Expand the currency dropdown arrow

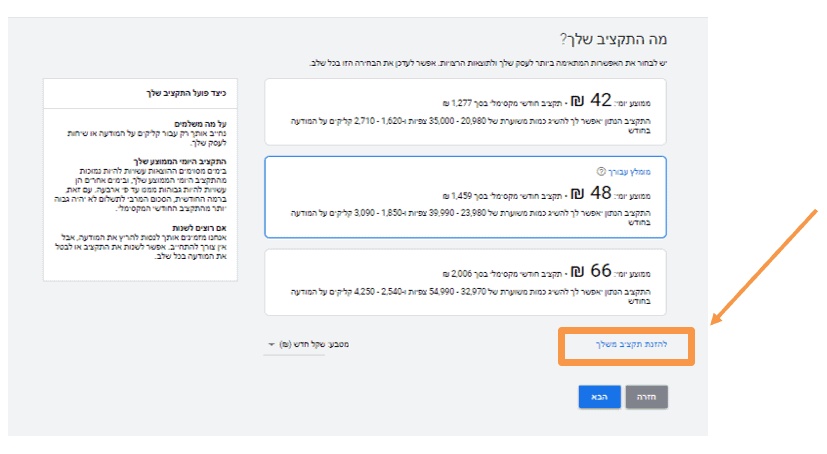click(270, 345)
